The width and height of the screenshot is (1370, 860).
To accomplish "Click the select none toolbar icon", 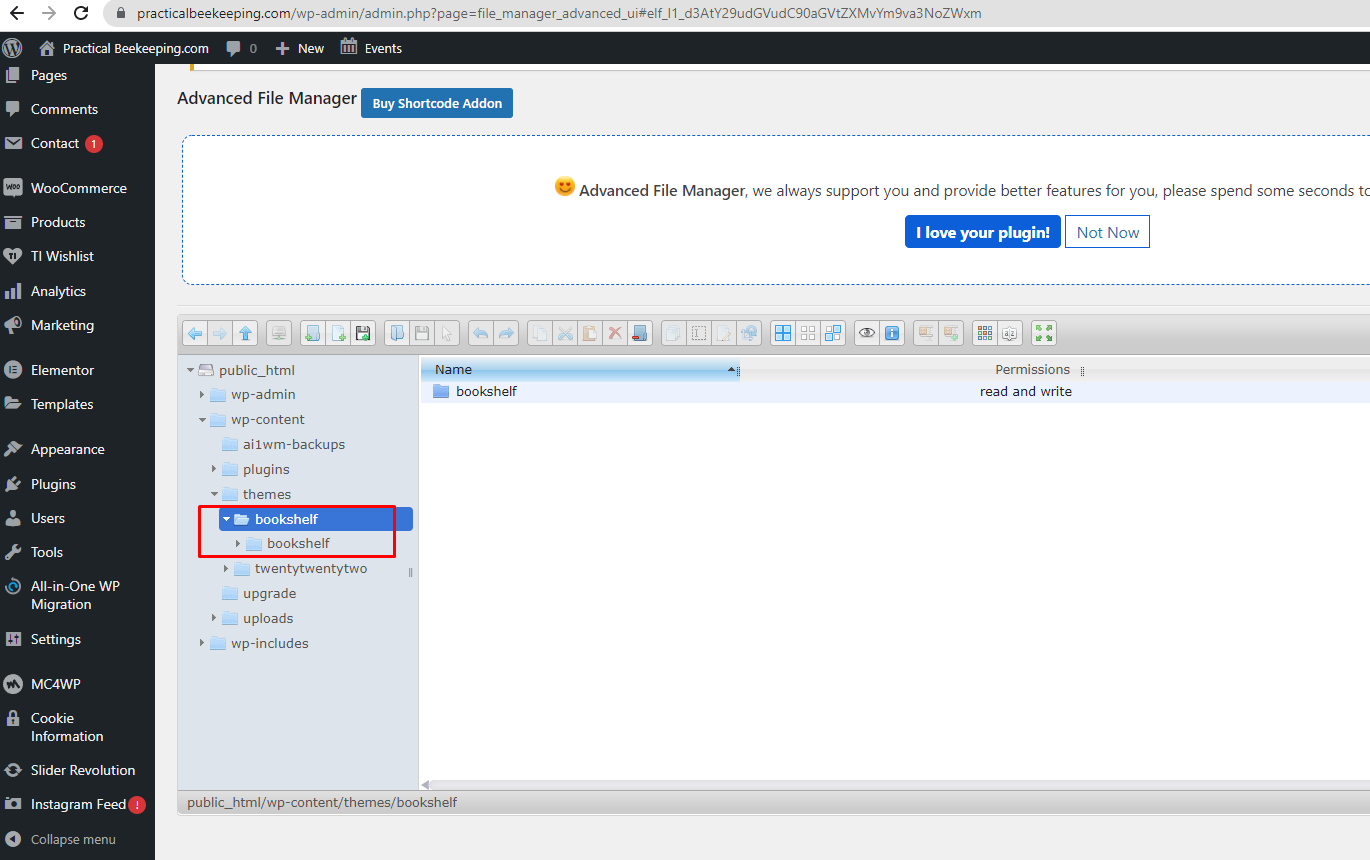I will pyautogui.click(x=808, y=333).
